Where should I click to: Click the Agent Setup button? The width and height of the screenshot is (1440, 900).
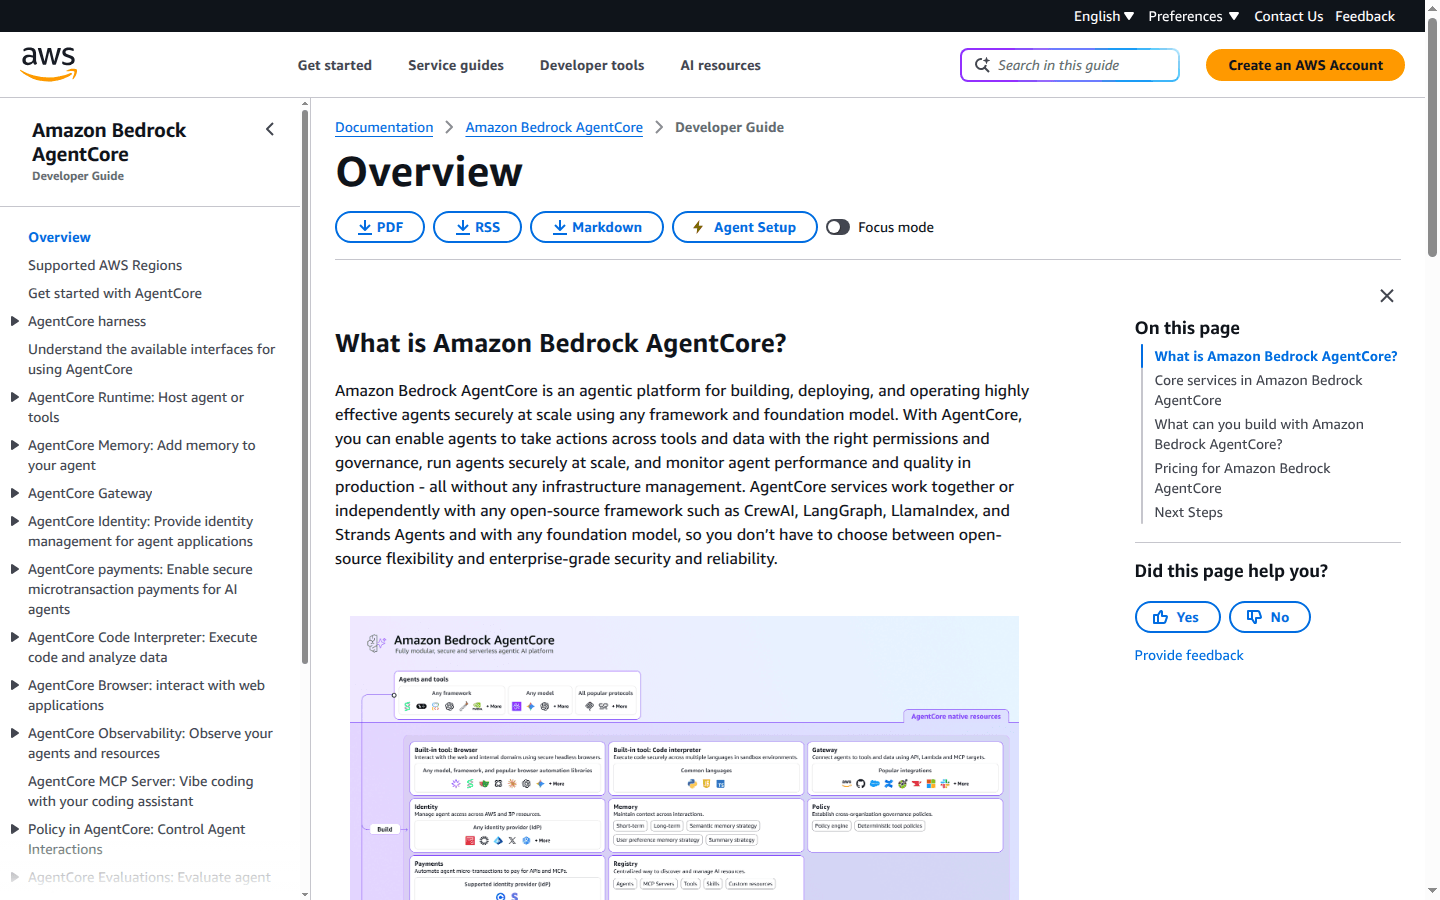745,227
